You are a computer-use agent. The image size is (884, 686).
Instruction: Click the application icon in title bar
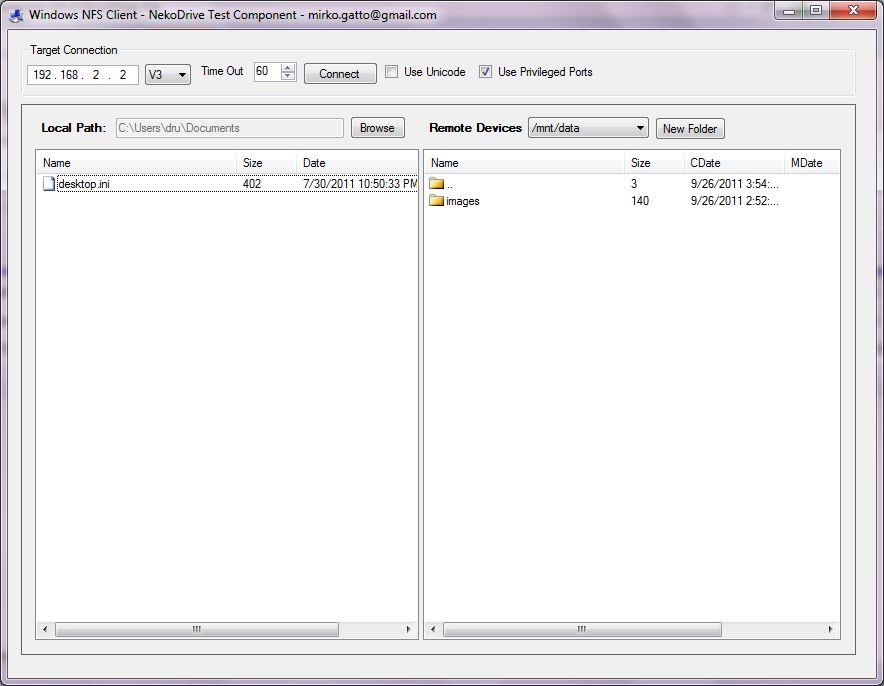coord(16,15)
